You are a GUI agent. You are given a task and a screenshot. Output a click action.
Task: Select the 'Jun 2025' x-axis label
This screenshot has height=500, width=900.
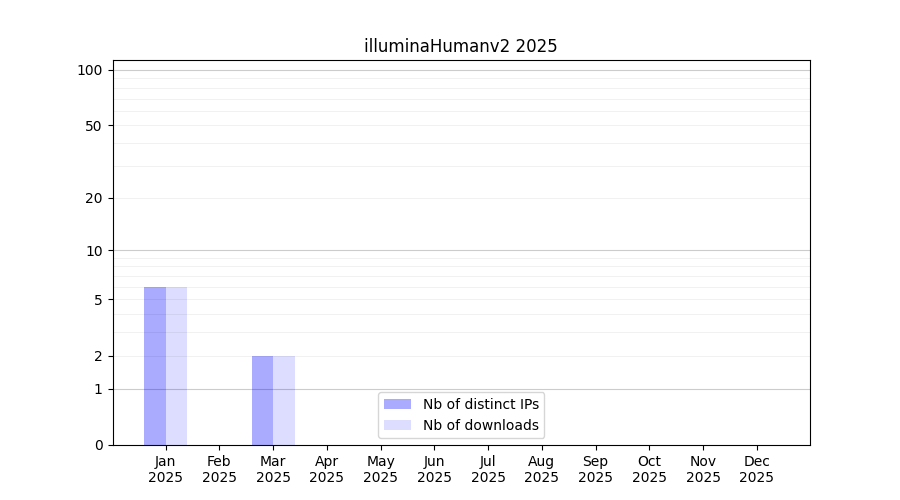[x=434, y=469]
